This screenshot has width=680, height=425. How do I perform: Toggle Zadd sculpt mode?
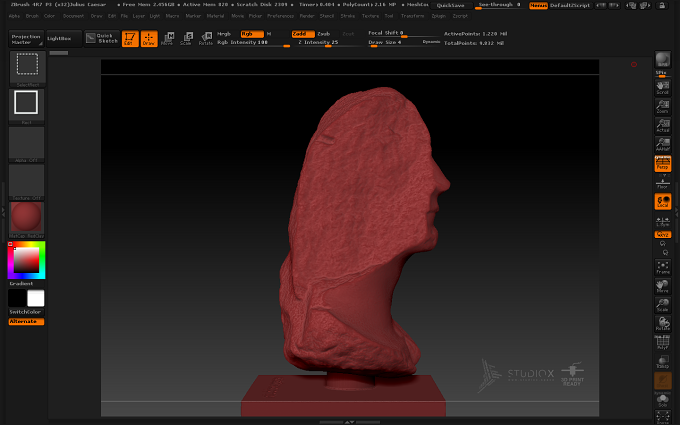303,34
